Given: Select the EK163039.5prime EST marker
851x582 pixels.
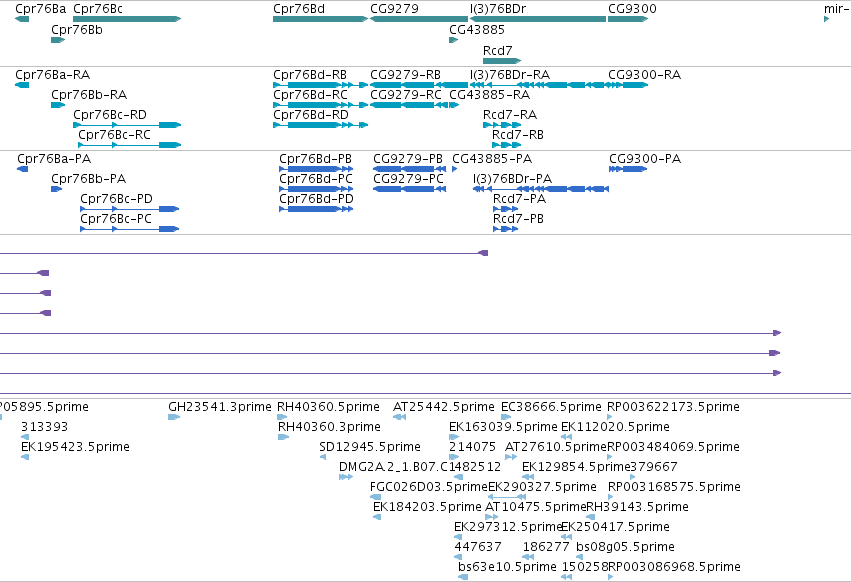Looking at the screenshot, I should click(x=454, y=437).
